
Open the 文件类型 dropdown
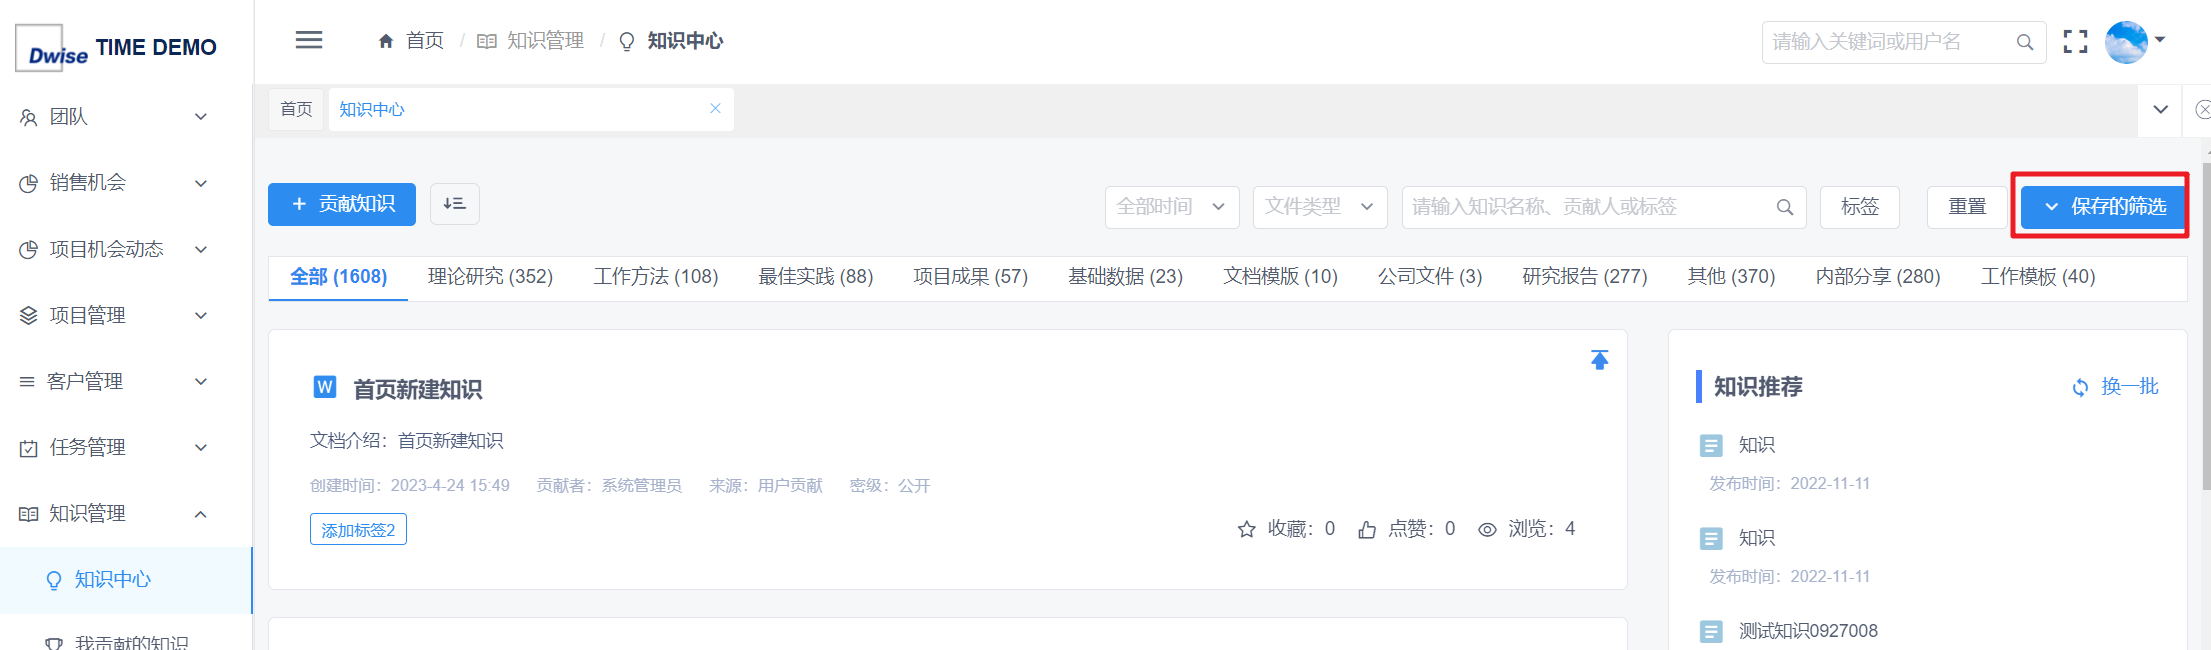point(1320,207)
